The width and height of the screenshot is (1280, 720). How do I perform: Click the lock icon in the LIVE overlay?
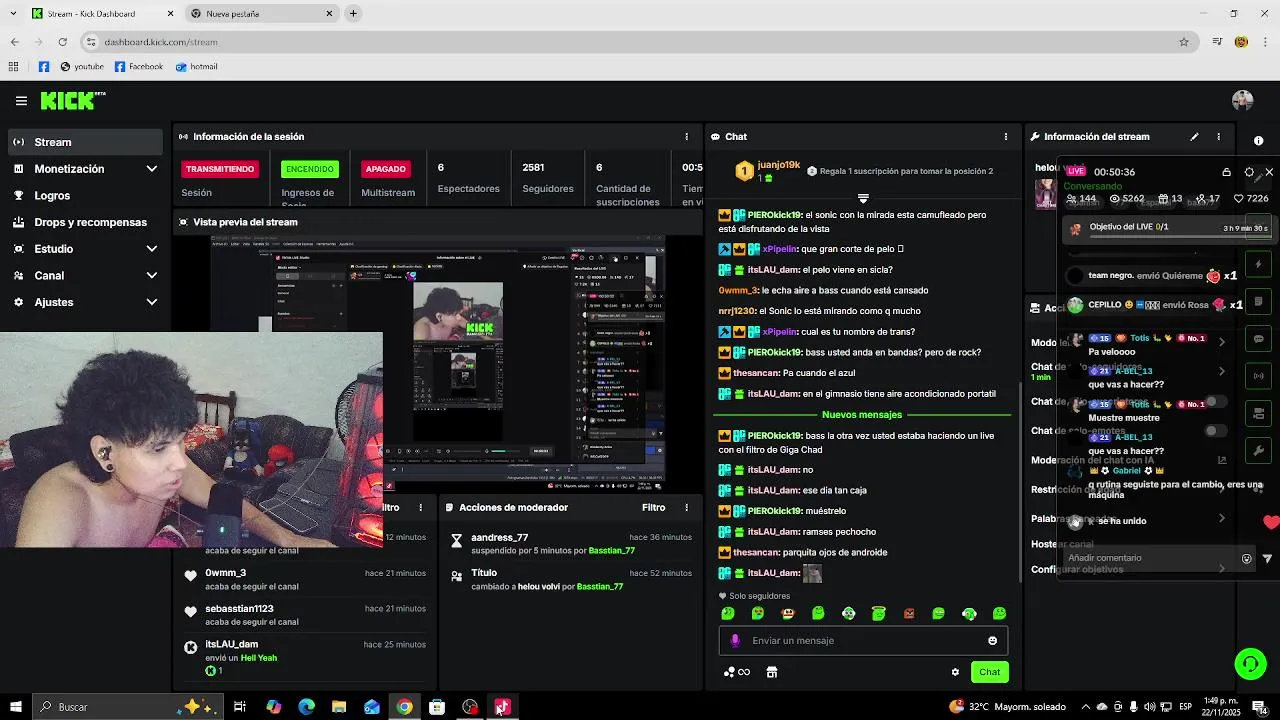pyautogui.click(x=1226, y=172)
